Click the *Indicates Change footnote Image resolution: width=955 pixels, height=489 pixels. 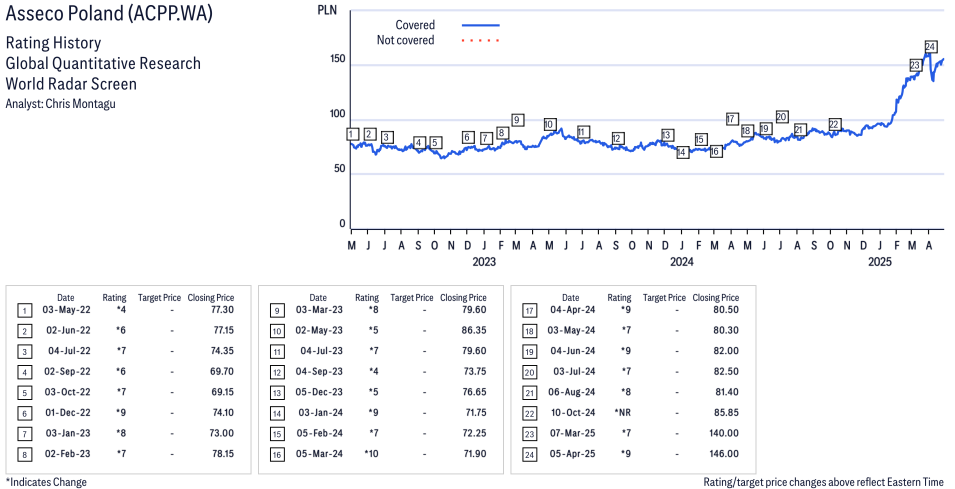click(x=46, y=482)
